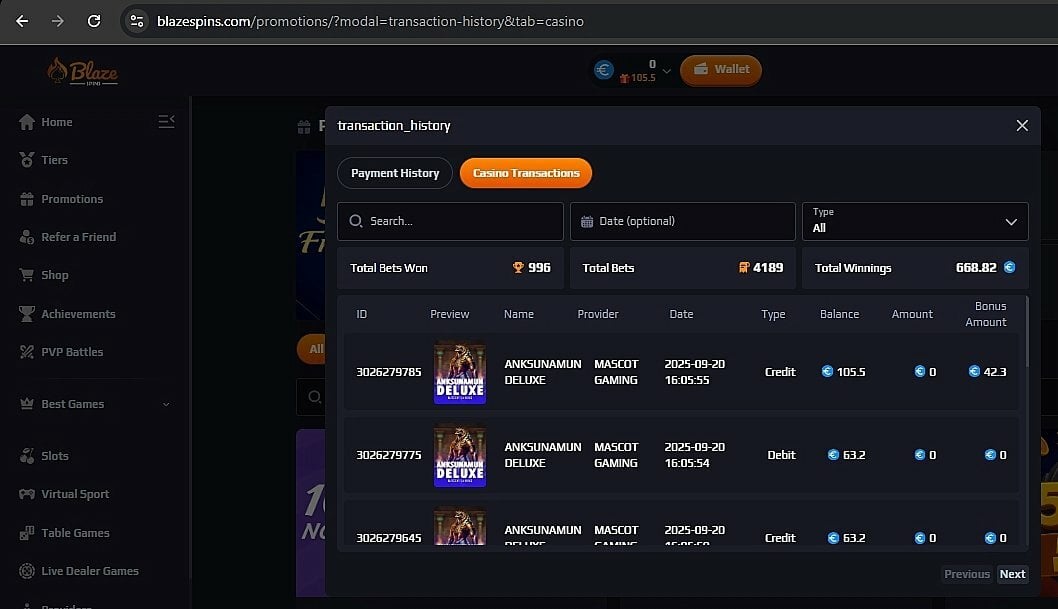Open Date (optional) picker field
Image resolution: width=1058 pixels, height=609 pixels.
pyautogui.click(x=683, y=221)
